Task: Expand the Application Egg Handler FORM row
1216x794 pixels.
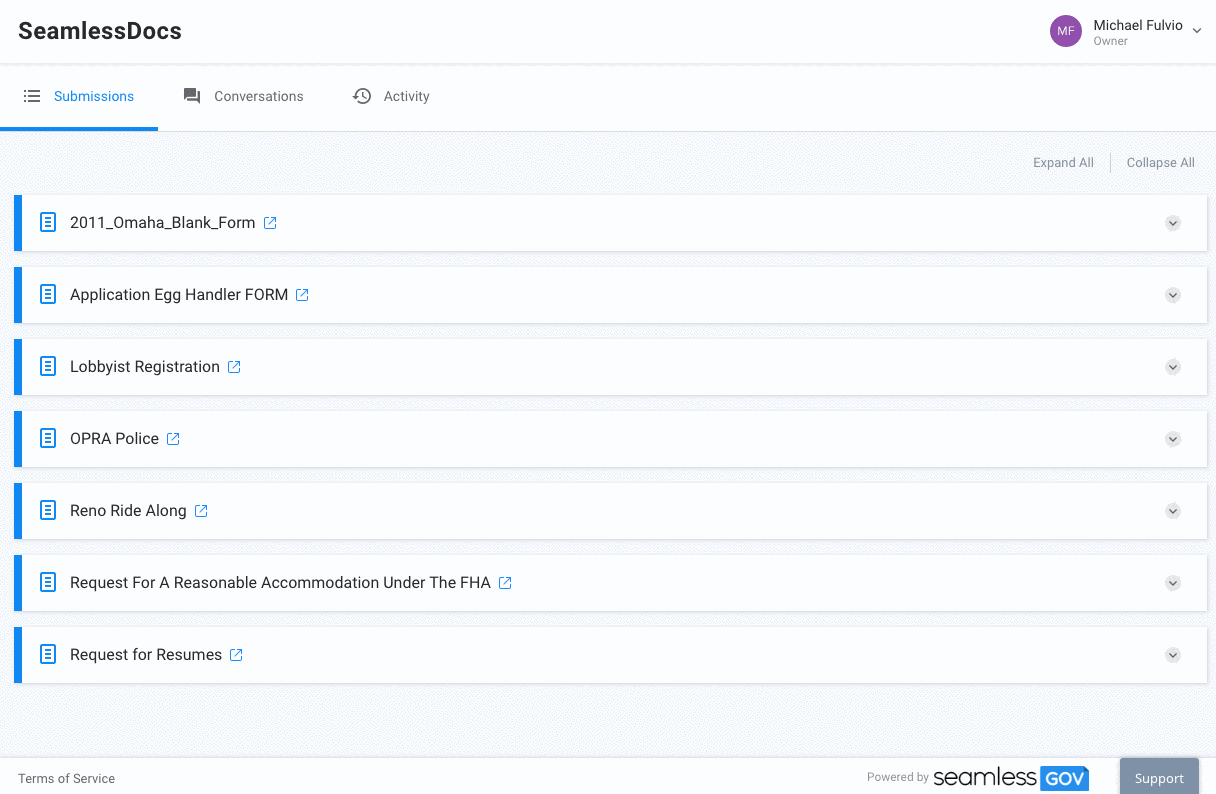Action: point(1173,295)
